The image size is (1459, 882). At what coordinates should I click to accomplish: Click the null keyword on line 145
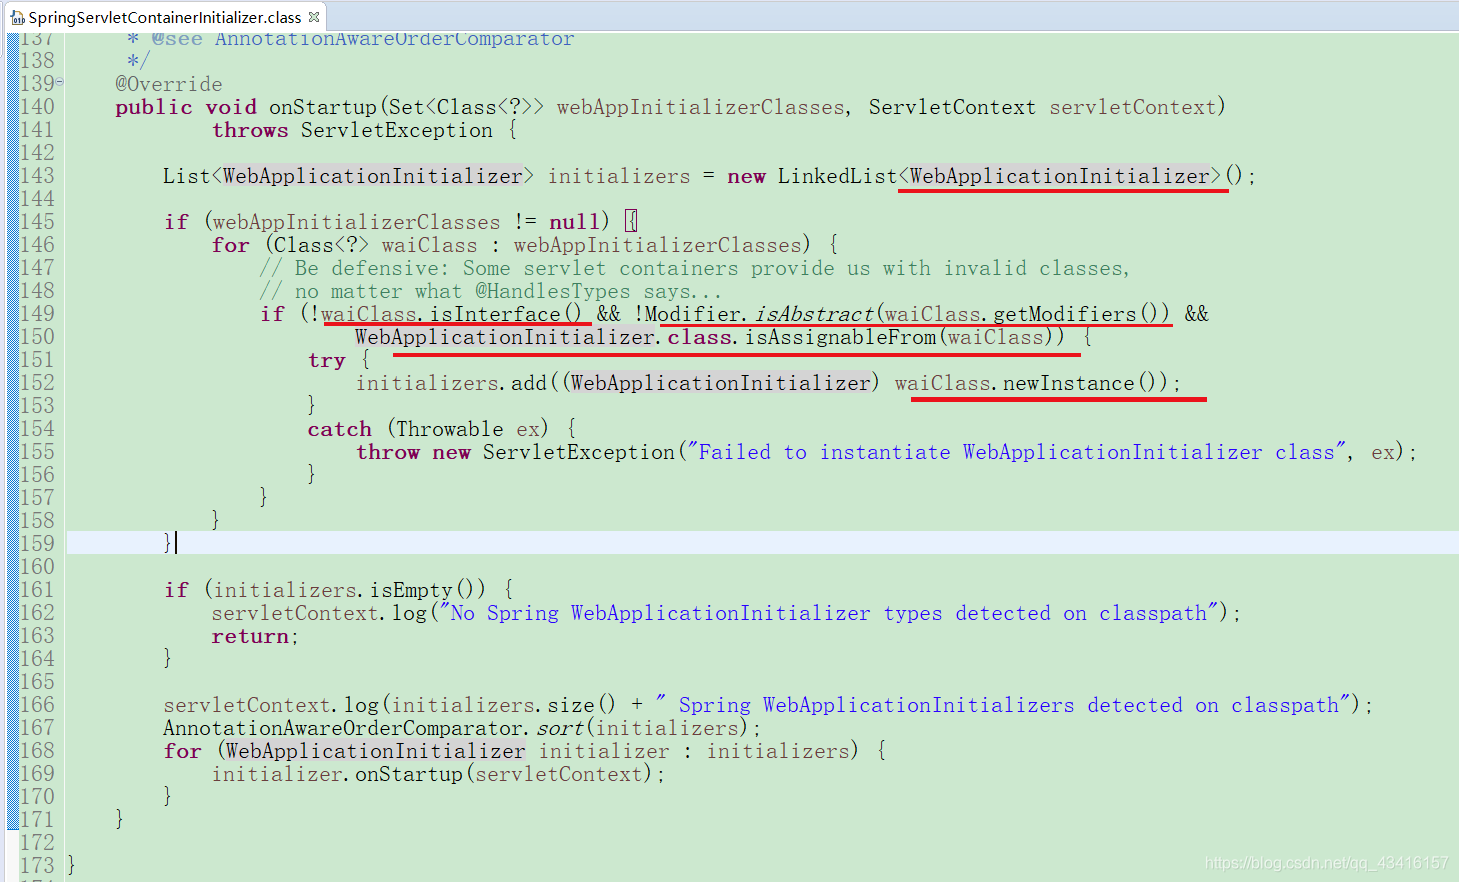[574, 222]
